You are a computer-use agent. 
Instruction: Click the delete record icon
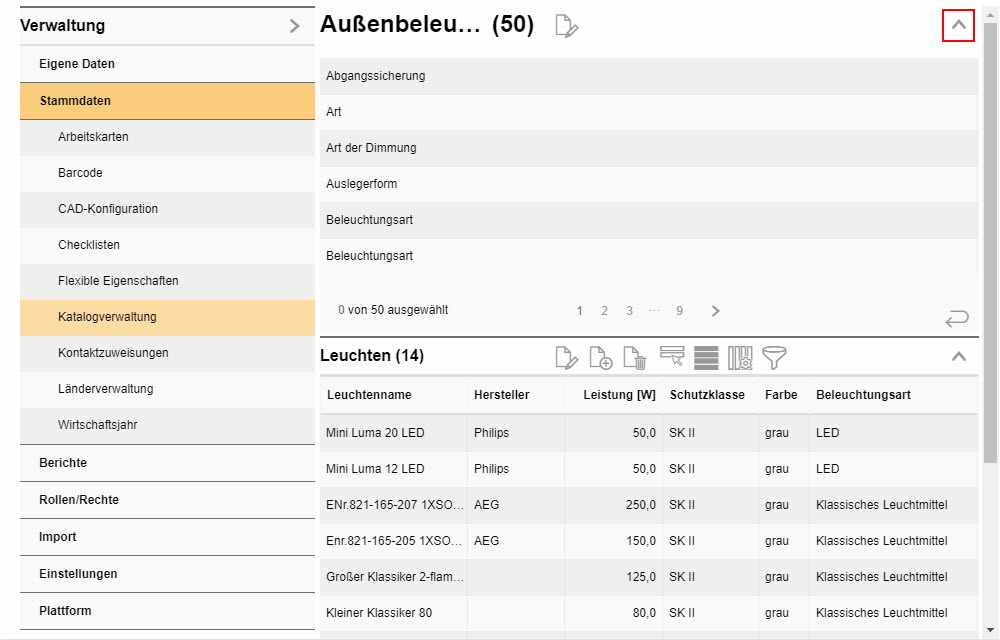pos(636,357)
